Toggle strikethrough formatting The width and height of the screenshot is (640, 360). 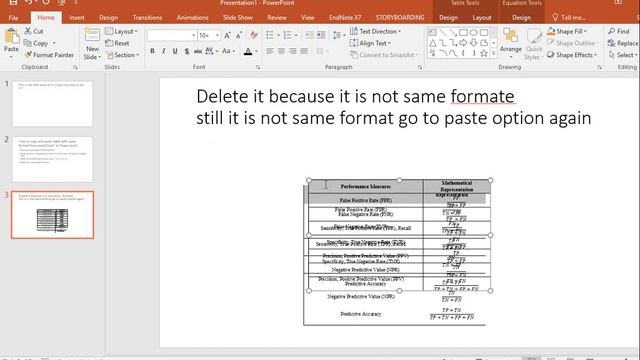(198, 51)
